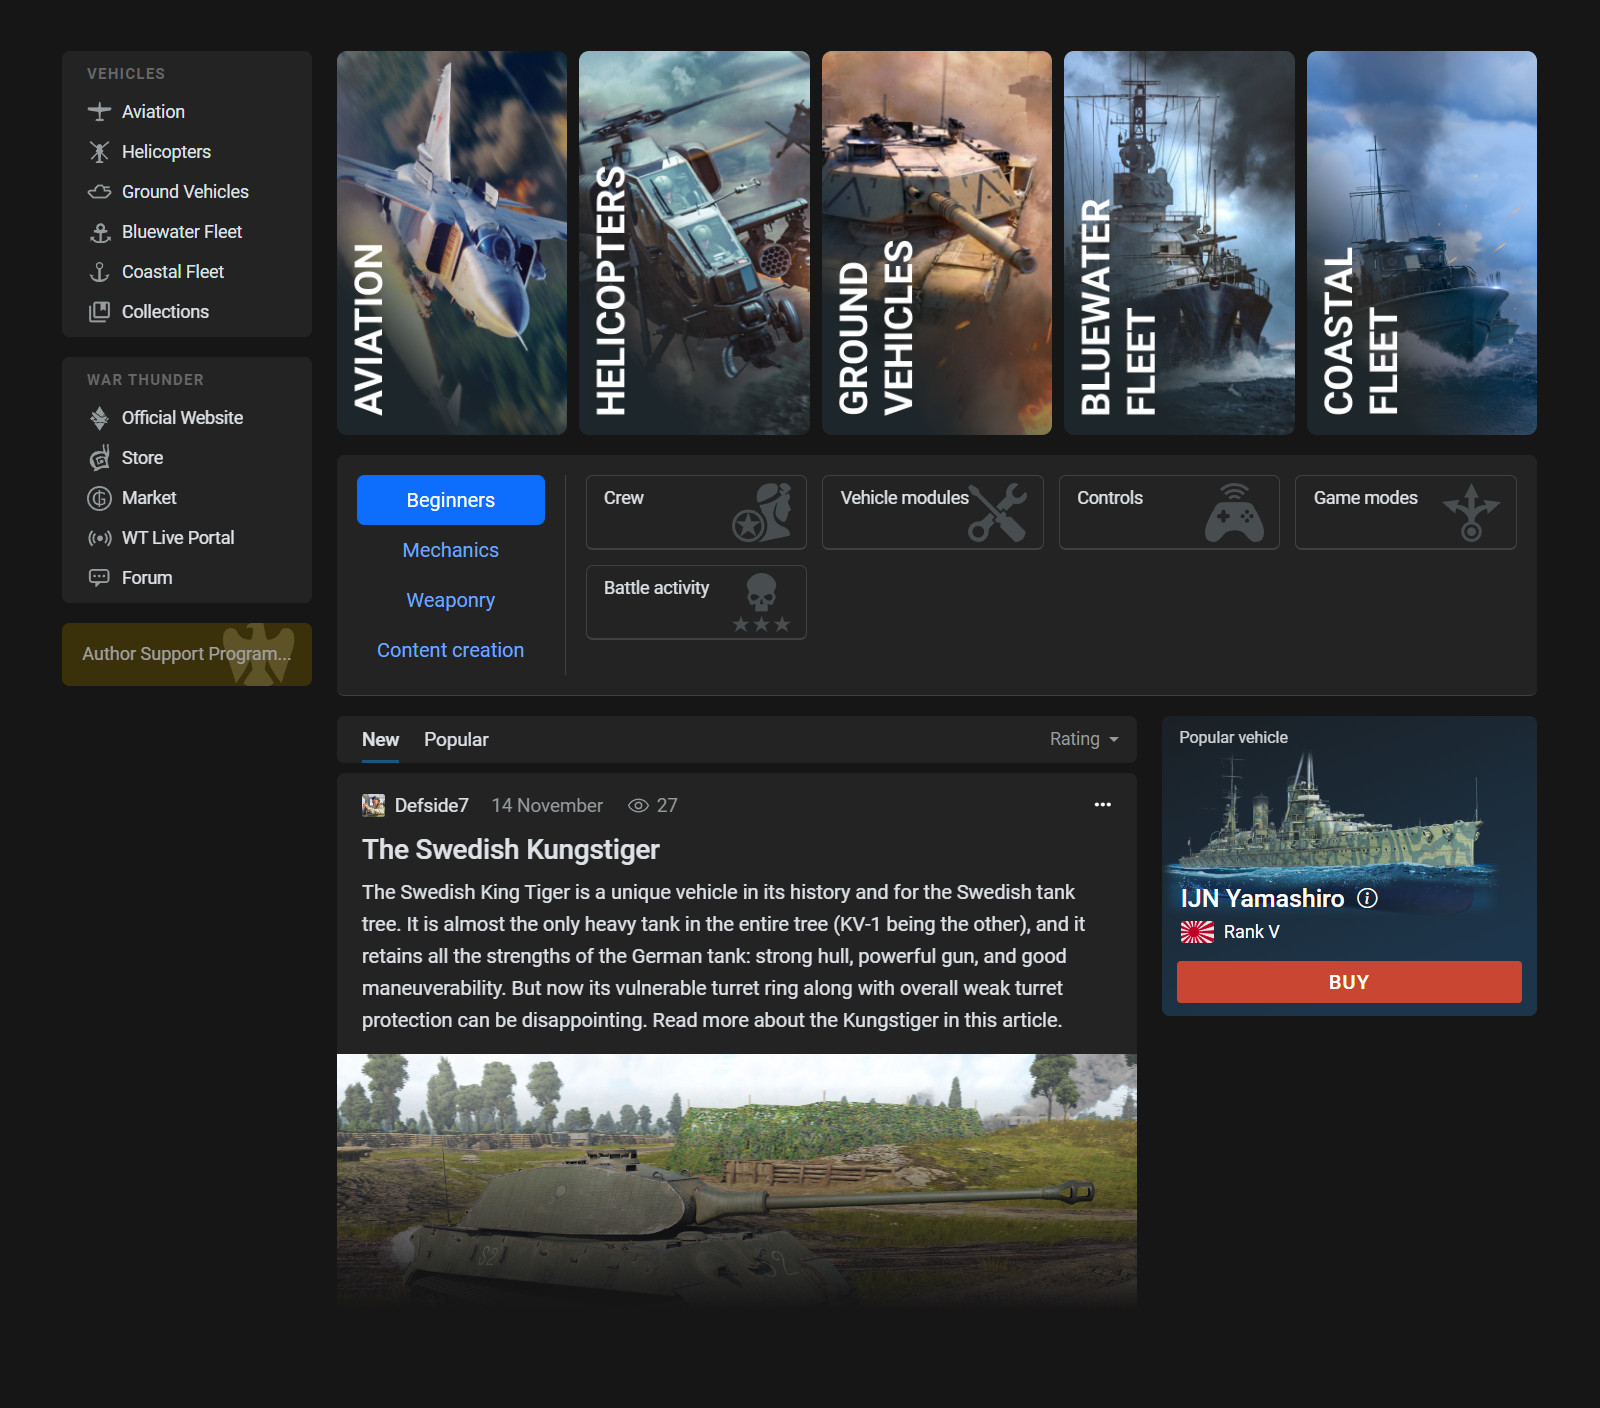This screenshot has width=1600, height=1408.
Task: Open the article options ellipsis menu
Action: pos(1103,804)
